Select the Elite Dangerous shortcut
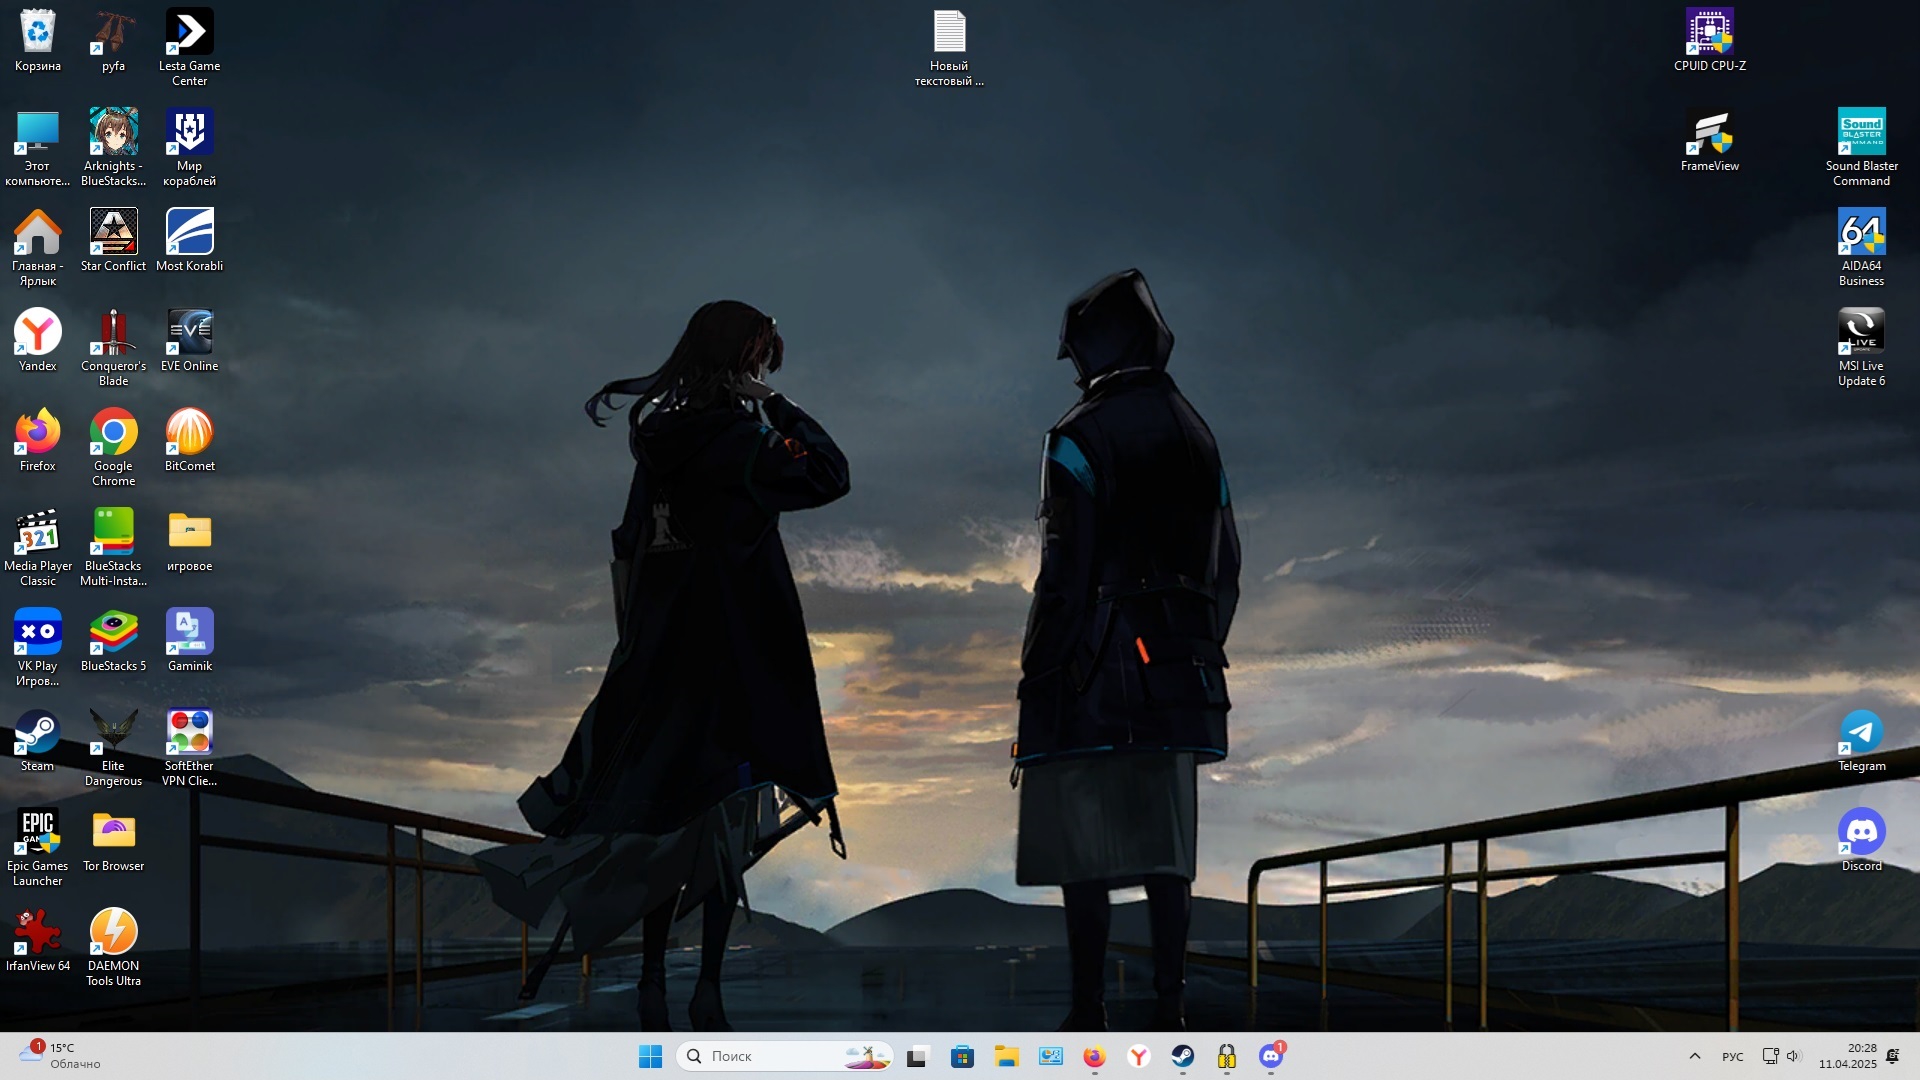Viewport: 1920px width, 1080px height. point(113,748)
